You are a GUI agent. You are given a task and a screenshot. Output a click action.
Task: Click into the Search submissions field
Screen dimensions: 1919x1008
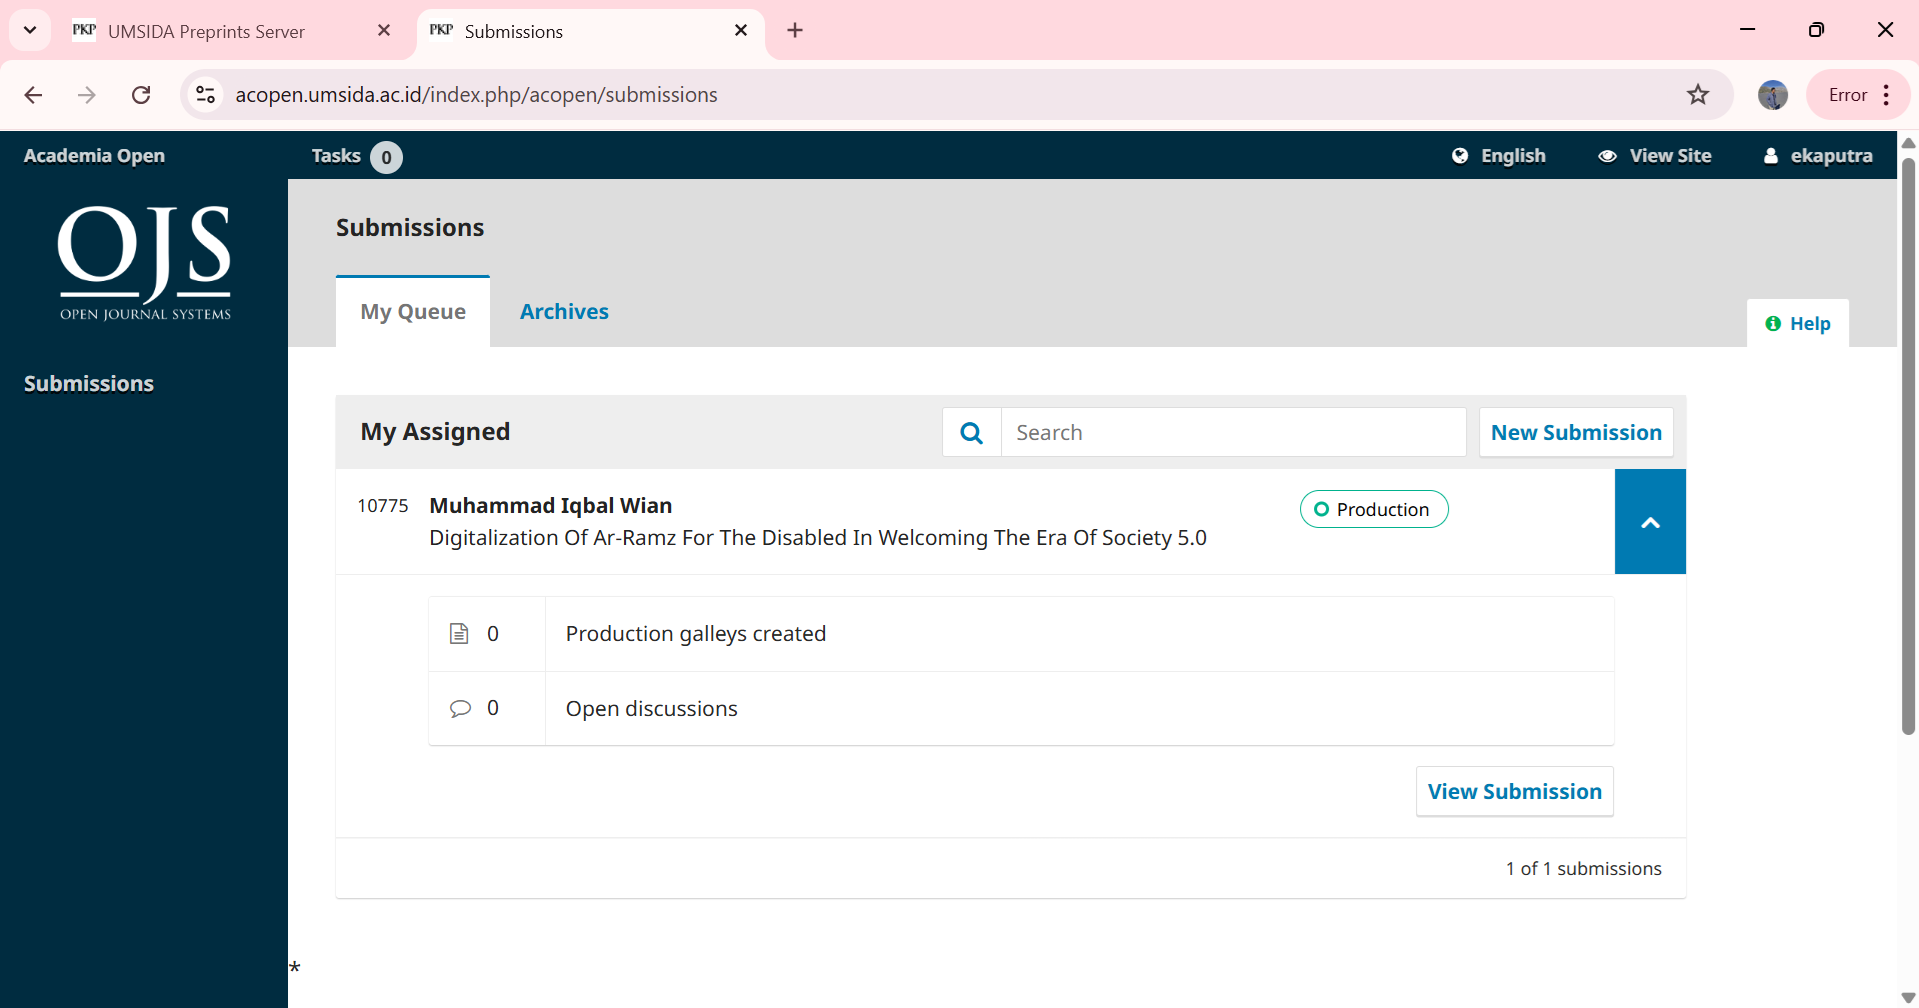pos(1232,433)
